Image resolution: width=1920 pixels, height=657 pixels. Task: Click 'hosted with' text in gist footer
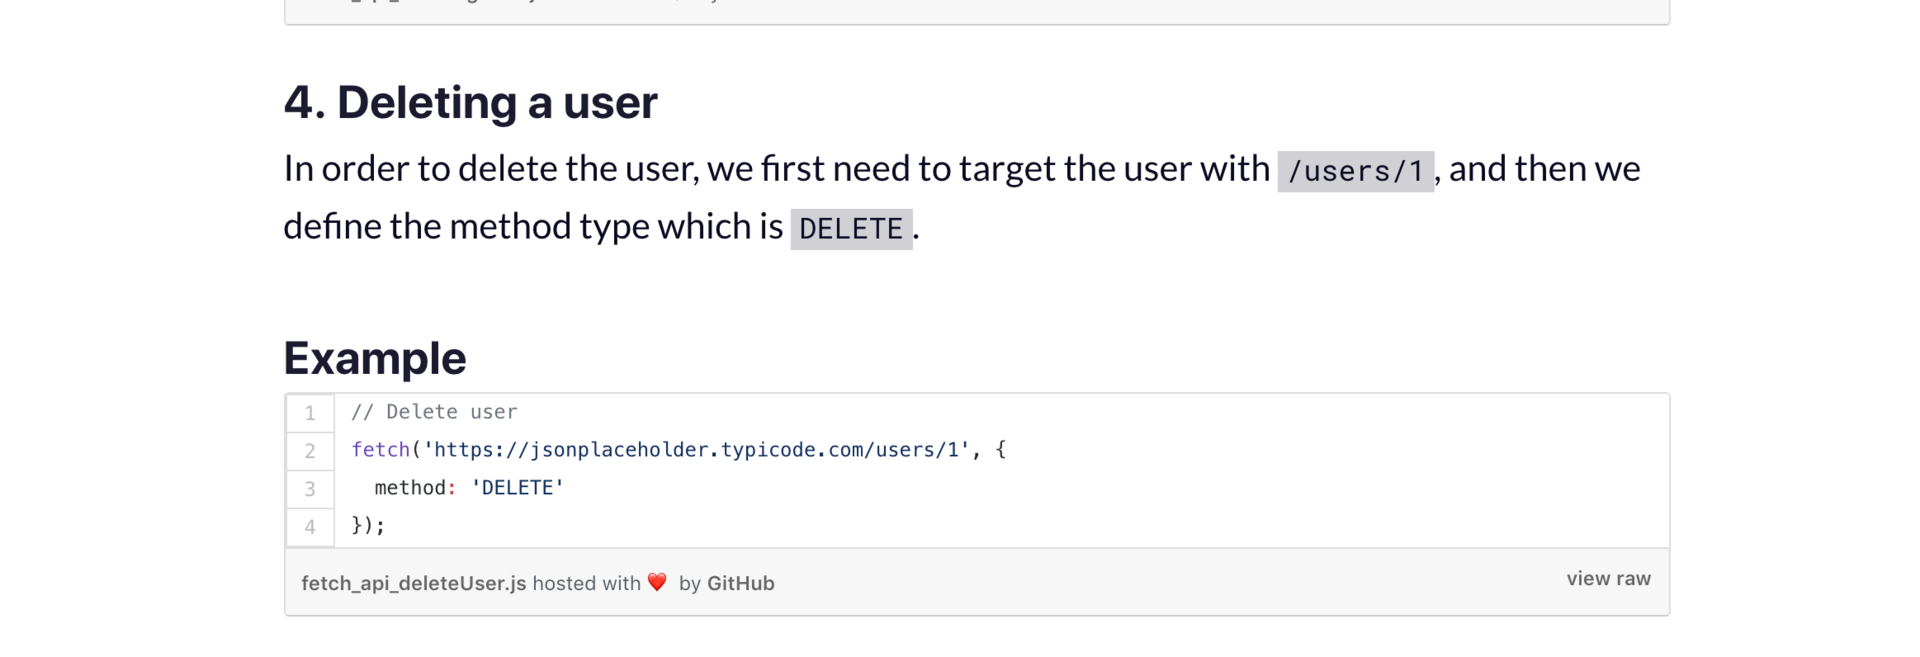click(586, 583)
